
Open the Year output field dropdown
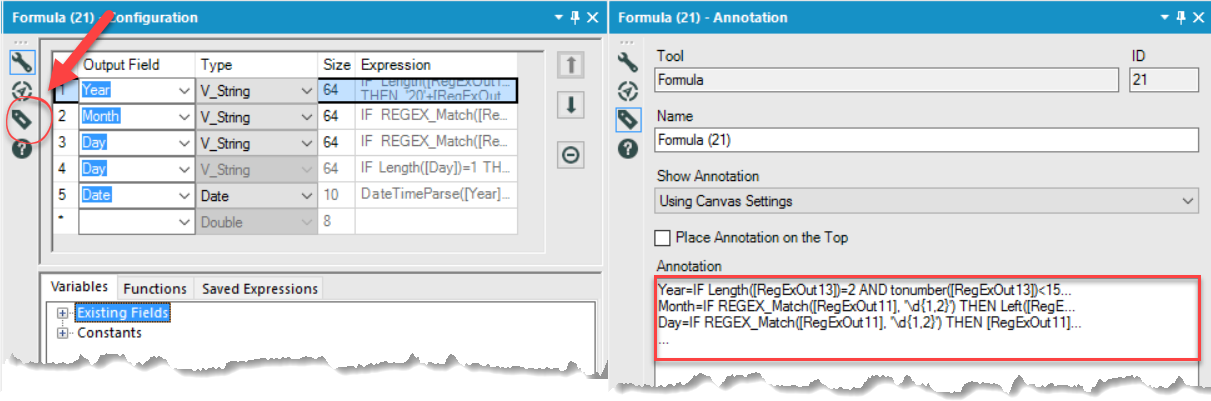[x=184, y=91]
